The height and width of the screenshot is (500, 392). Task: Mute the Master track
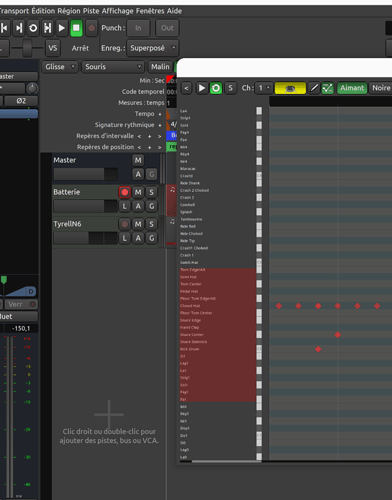point(138,160)
